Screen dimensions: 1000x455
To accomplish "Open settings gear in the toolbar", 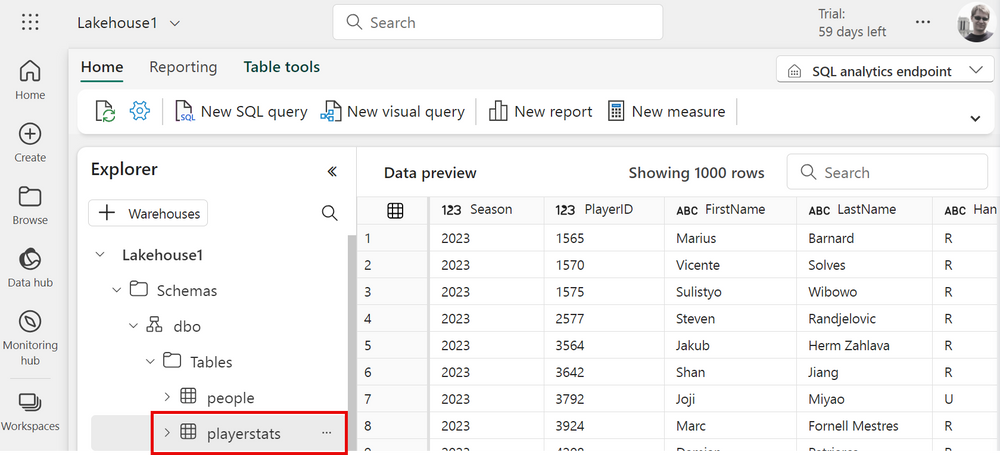I will click(x=139, y=111).
